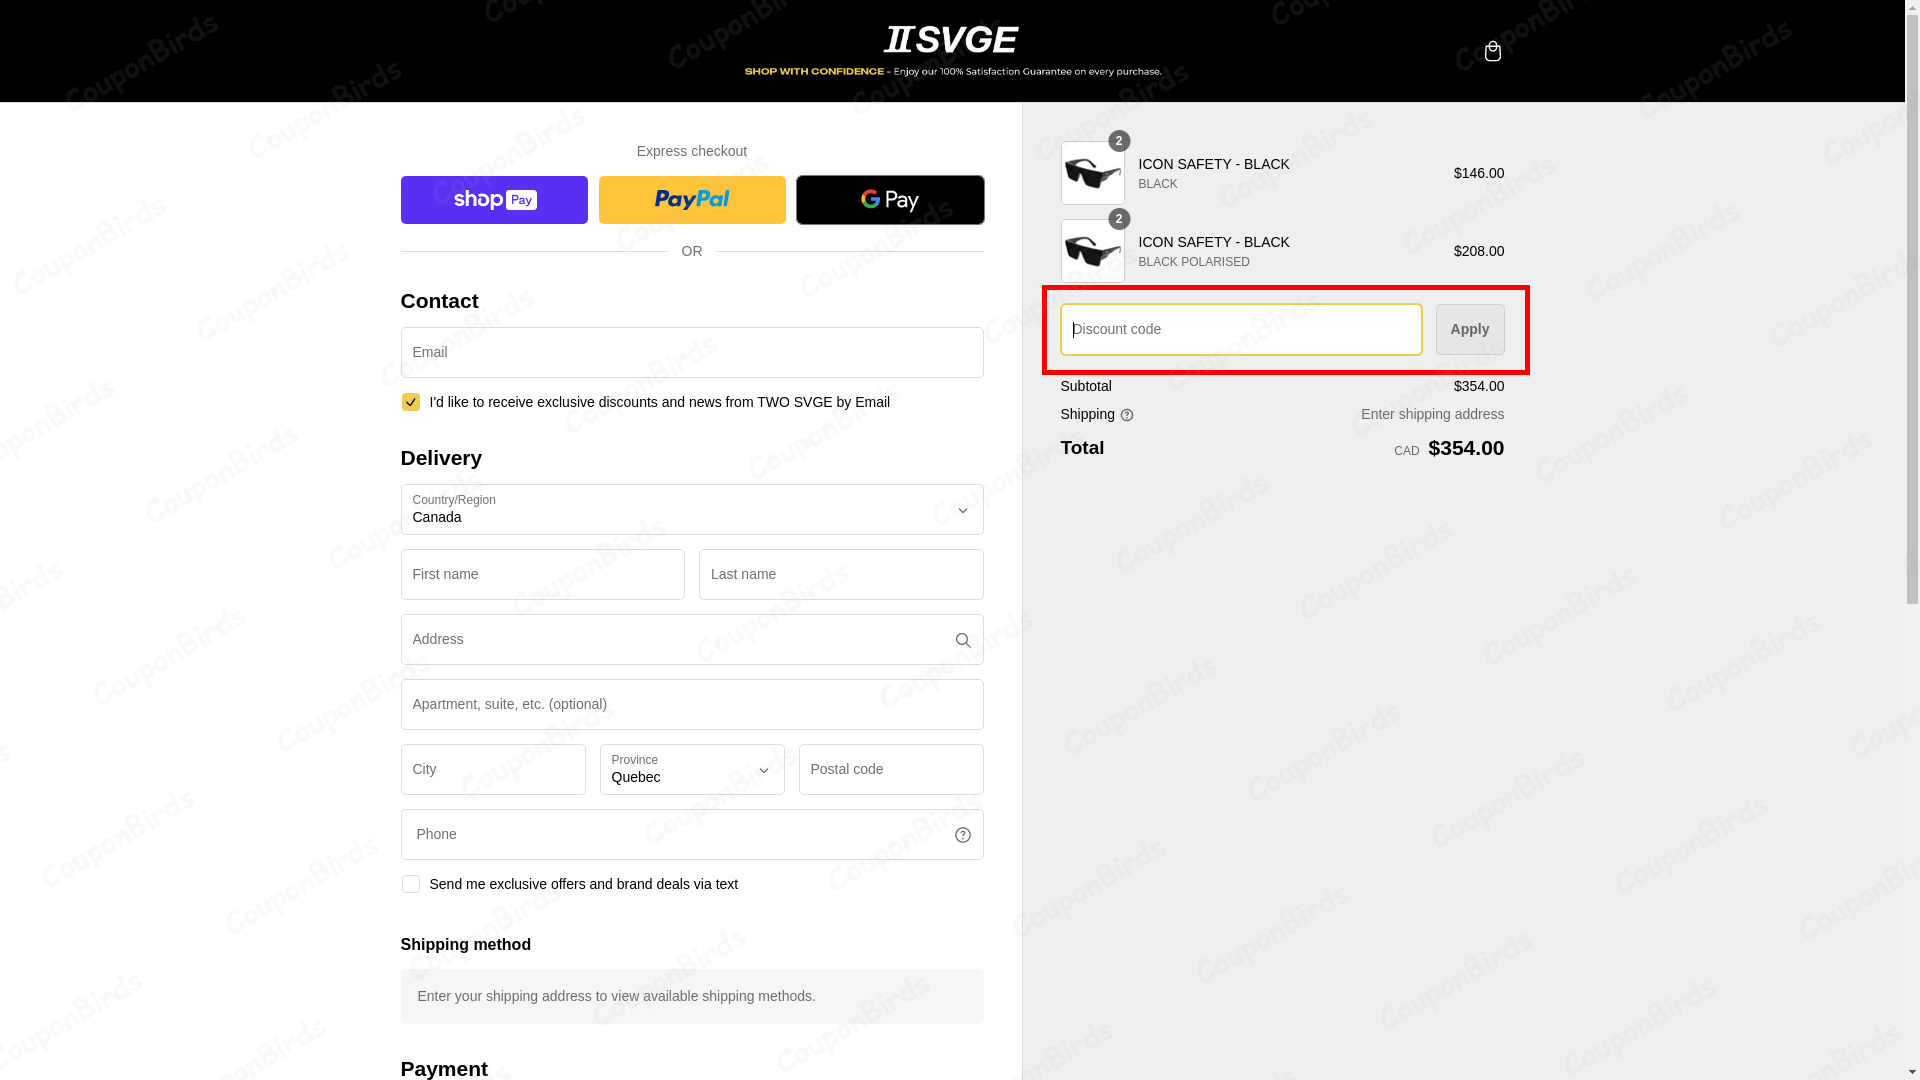Click the phone field help icon

[x=962, y=834]
